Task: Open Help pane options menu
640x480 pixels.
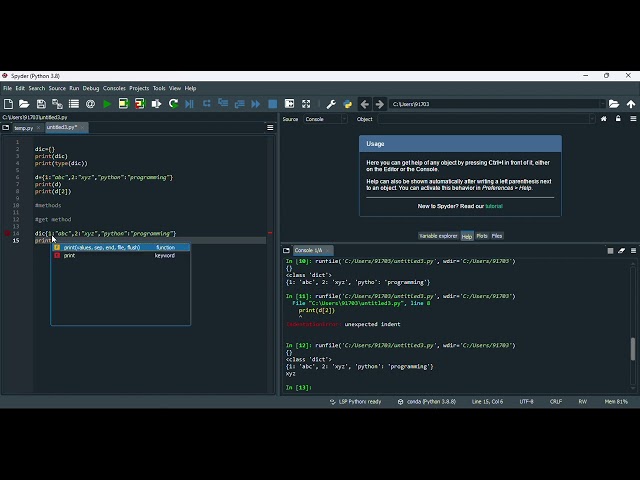Action: pos(633,119)
